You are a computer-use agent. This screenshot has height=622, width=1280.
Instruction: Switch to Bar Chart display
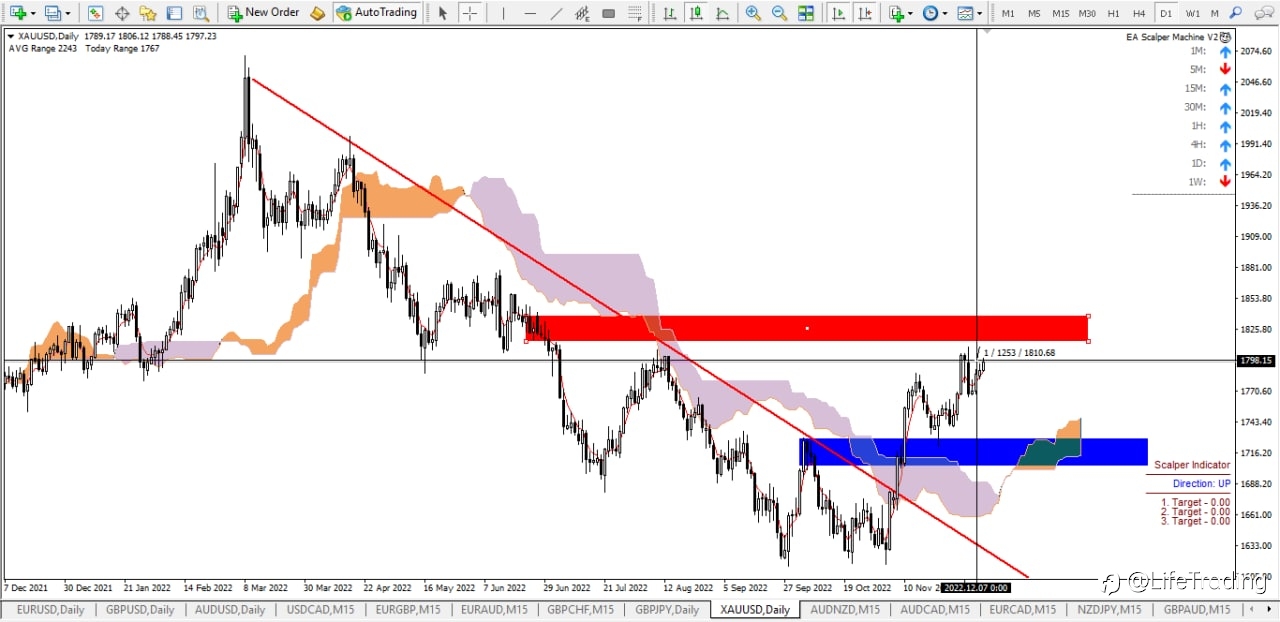(x=669, y=13)
